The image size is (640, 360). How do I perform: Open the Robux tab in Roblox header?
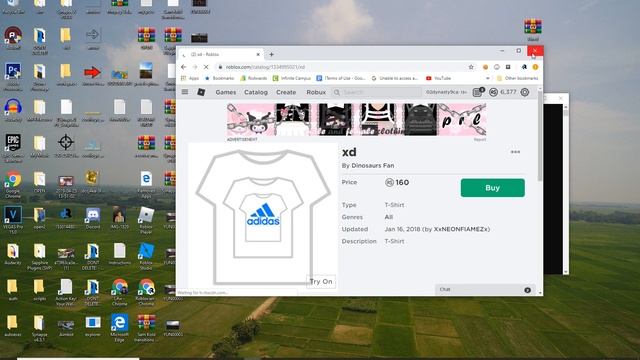316,92
